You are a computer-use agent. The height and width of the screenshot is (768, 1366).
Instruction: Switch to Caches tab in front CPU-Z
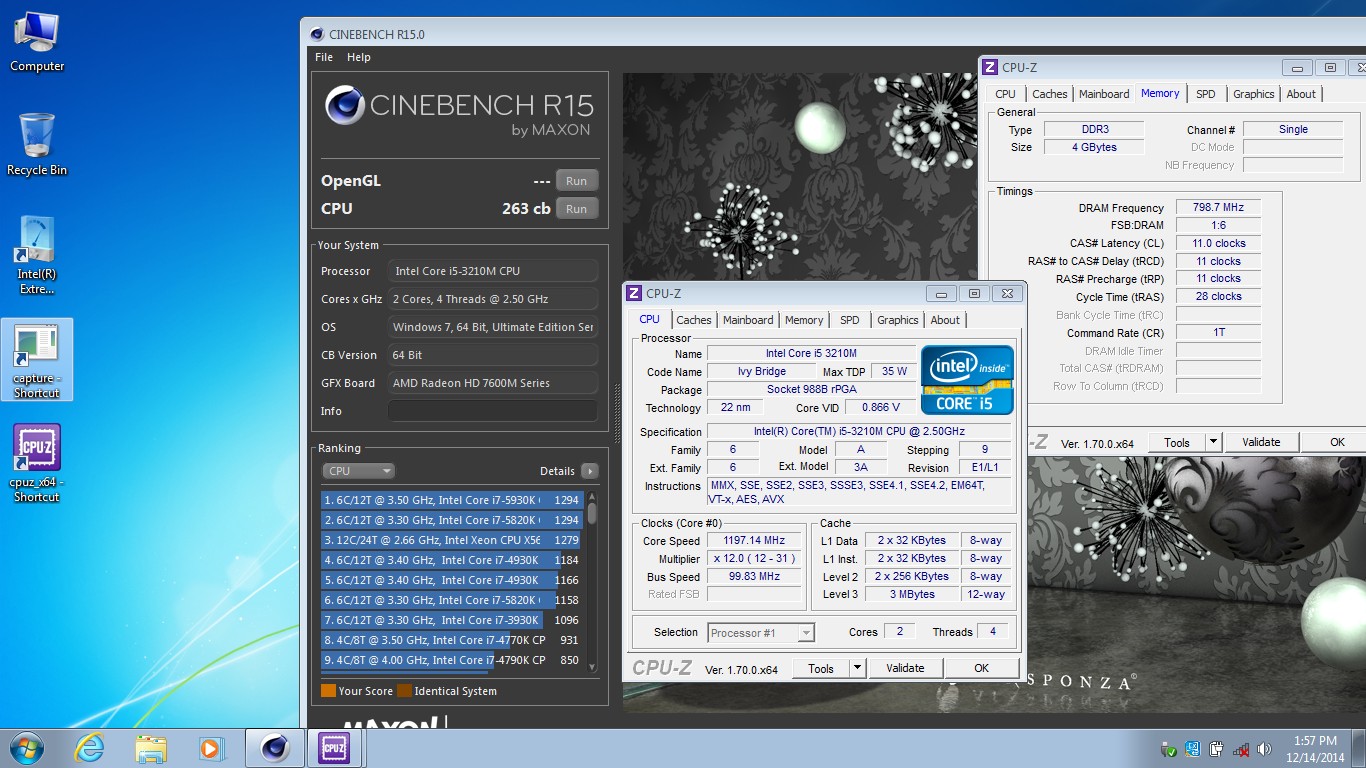point(694,320)
